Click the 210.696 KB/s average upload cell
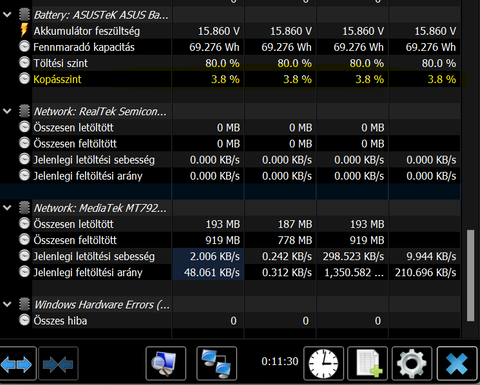480x385 pixels. pos(425,272)
